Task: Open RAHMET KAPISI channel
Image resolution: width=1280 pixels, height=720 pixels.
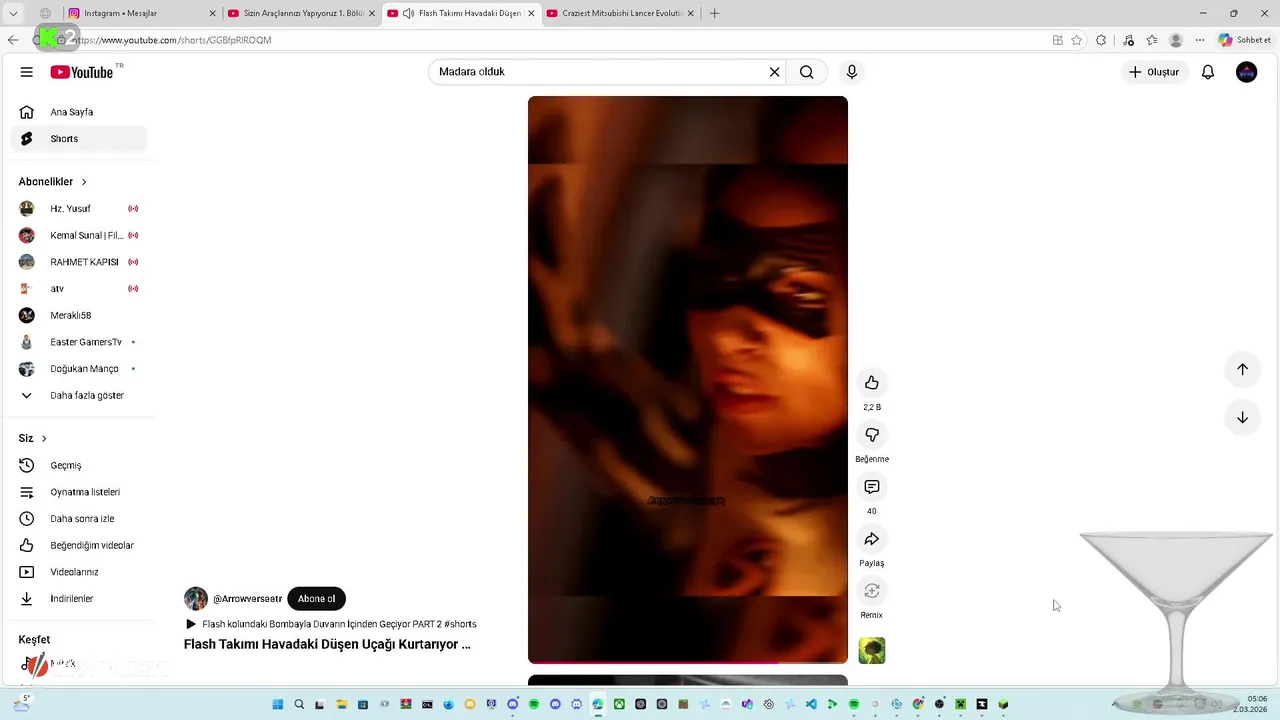Action: click(78, 262)
